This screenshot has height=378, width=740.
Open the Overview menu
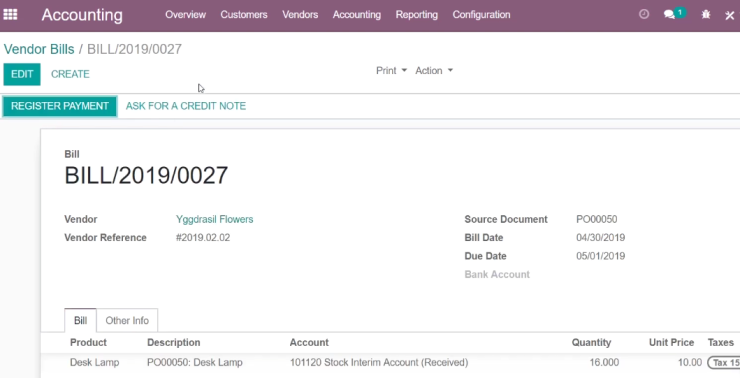point(185,15)
